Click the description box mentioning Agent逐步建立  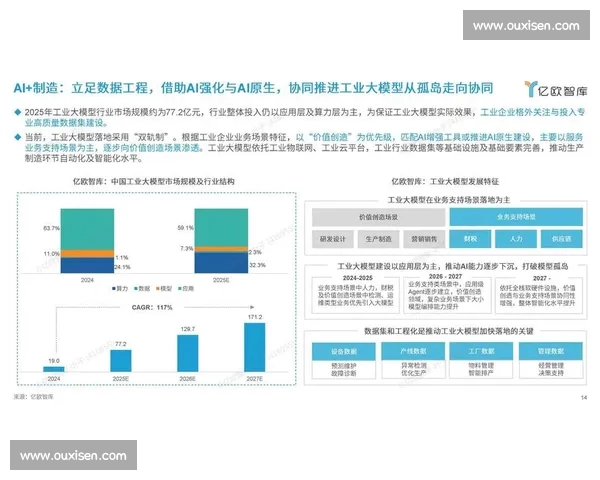[447, 295]
